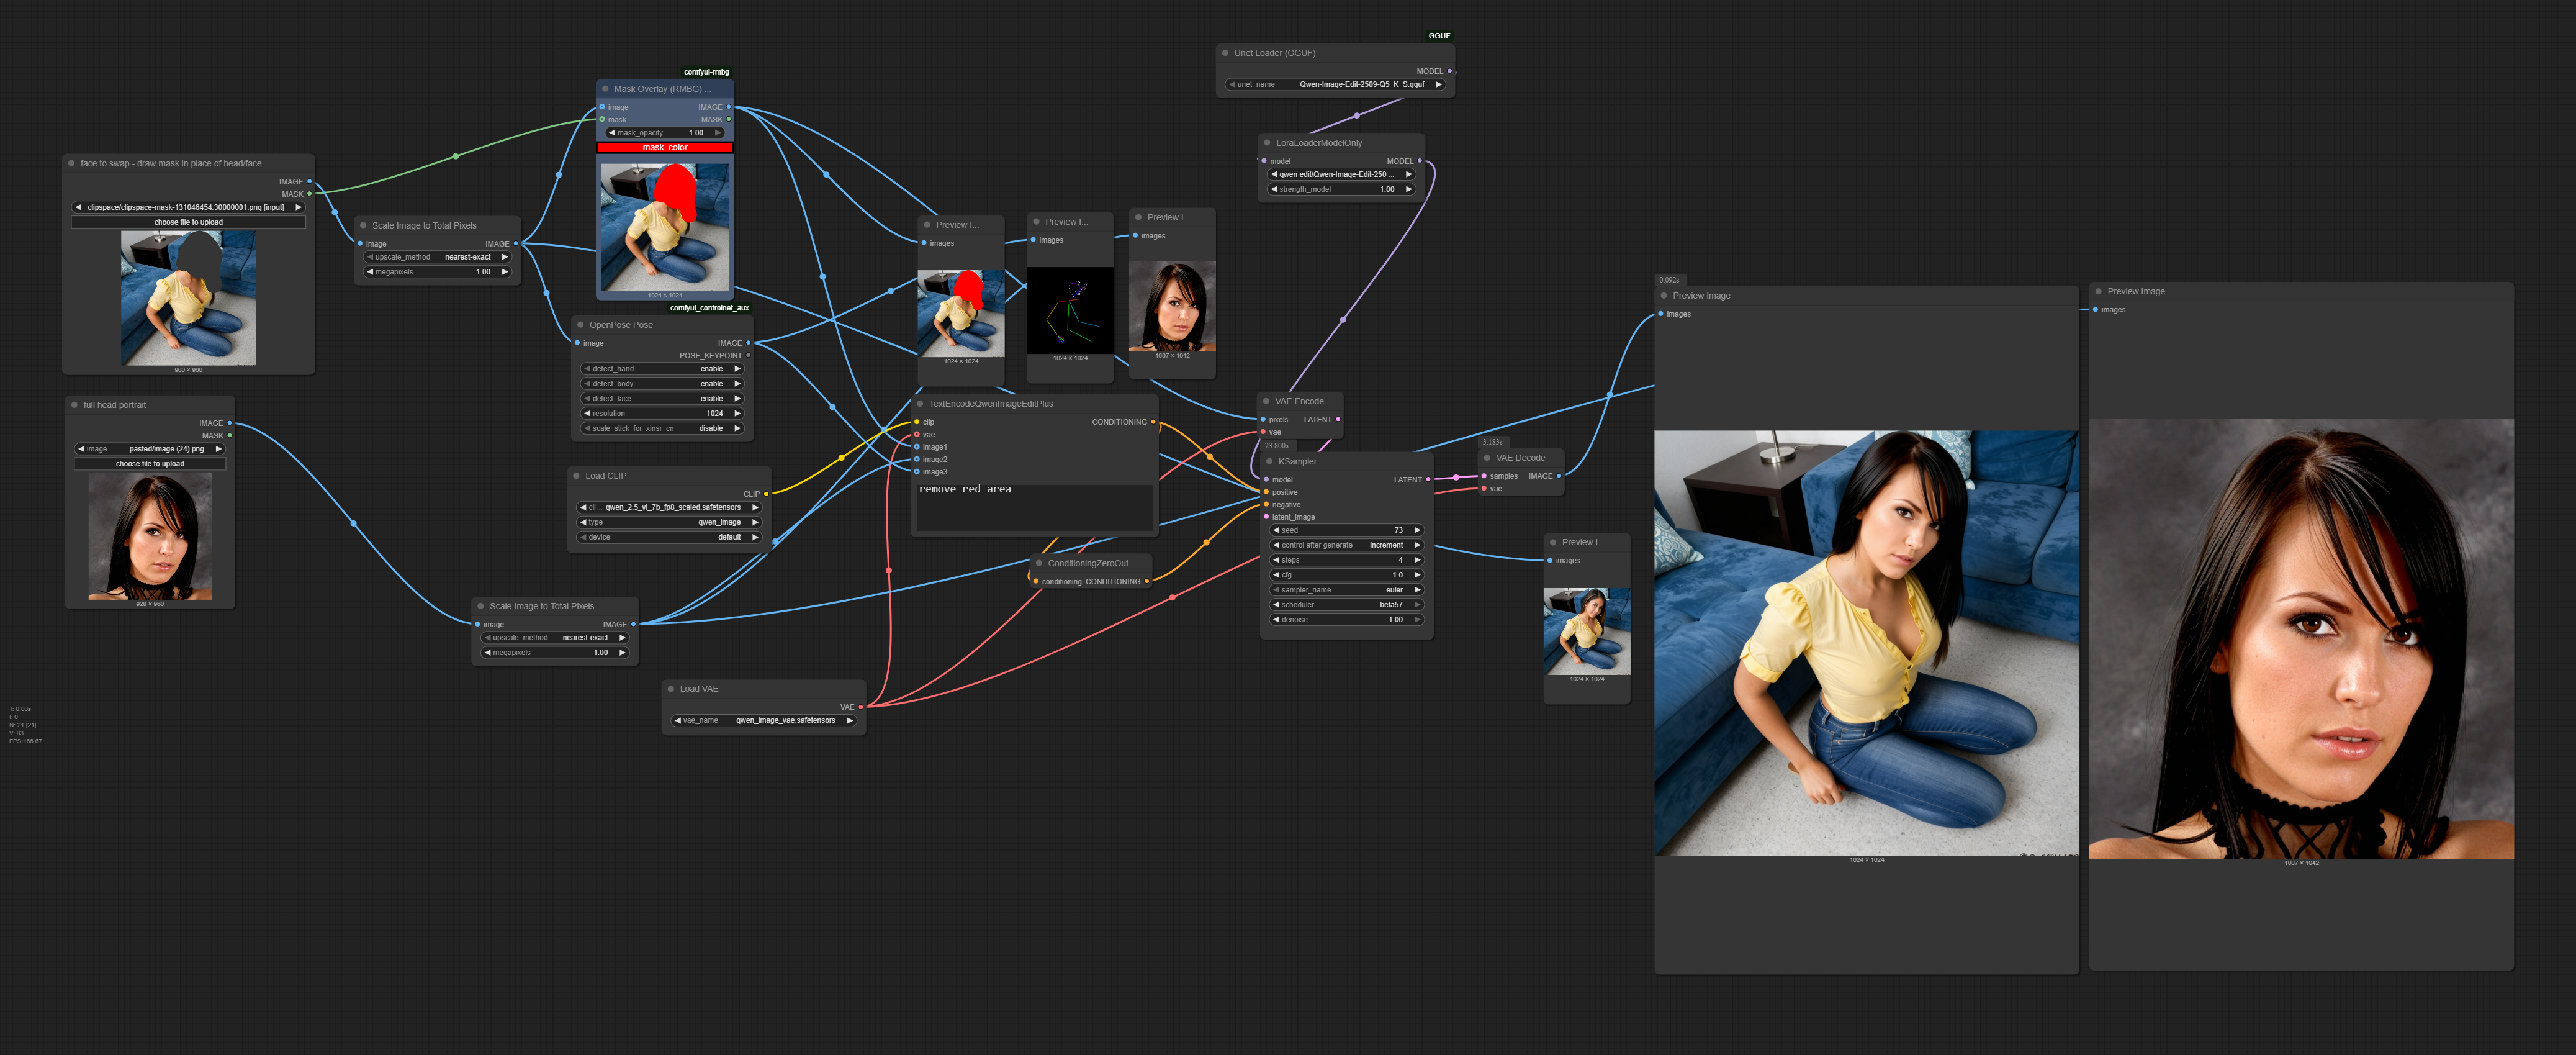Collapse the KSampler node using its title dot
This screenshot has width=2576, height=1055.
[x=1269, y=461]
